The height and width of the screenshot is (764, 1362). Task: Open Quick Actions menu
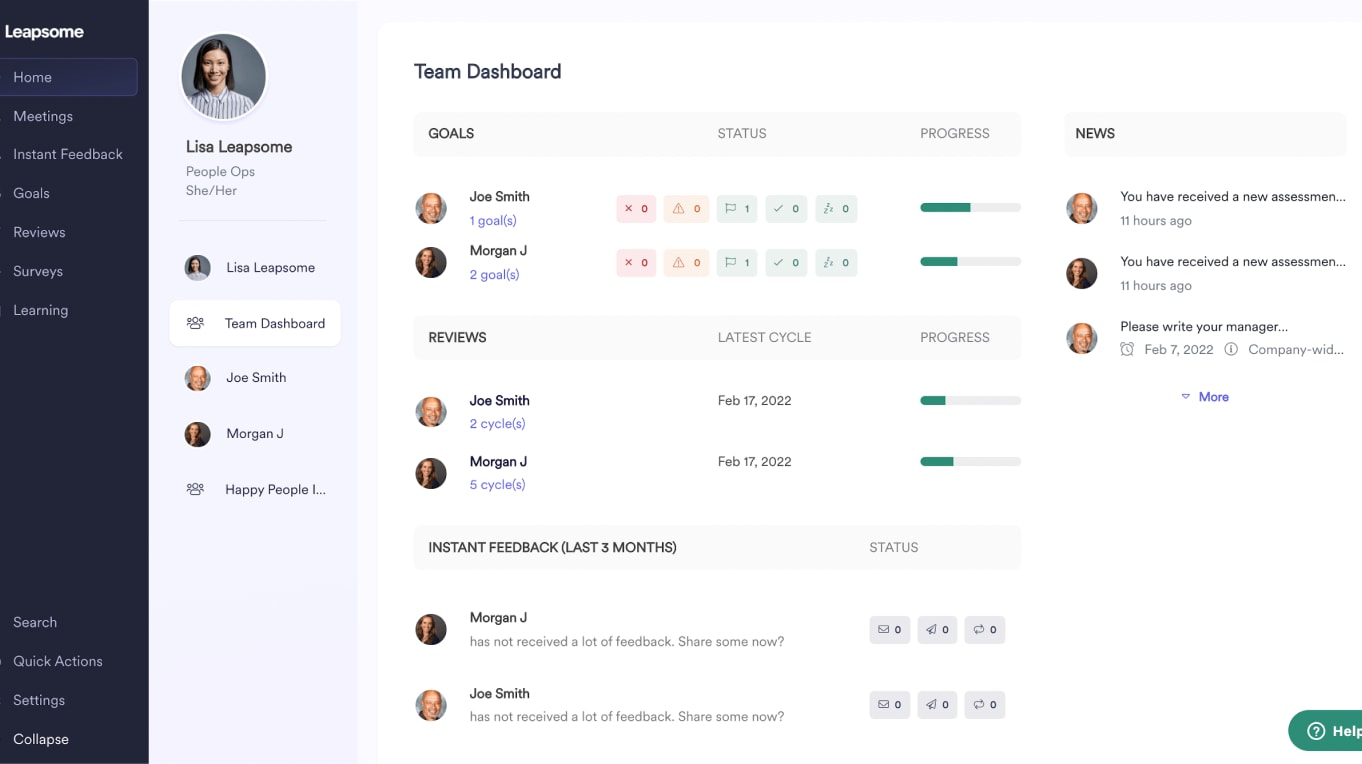[58, 661]
